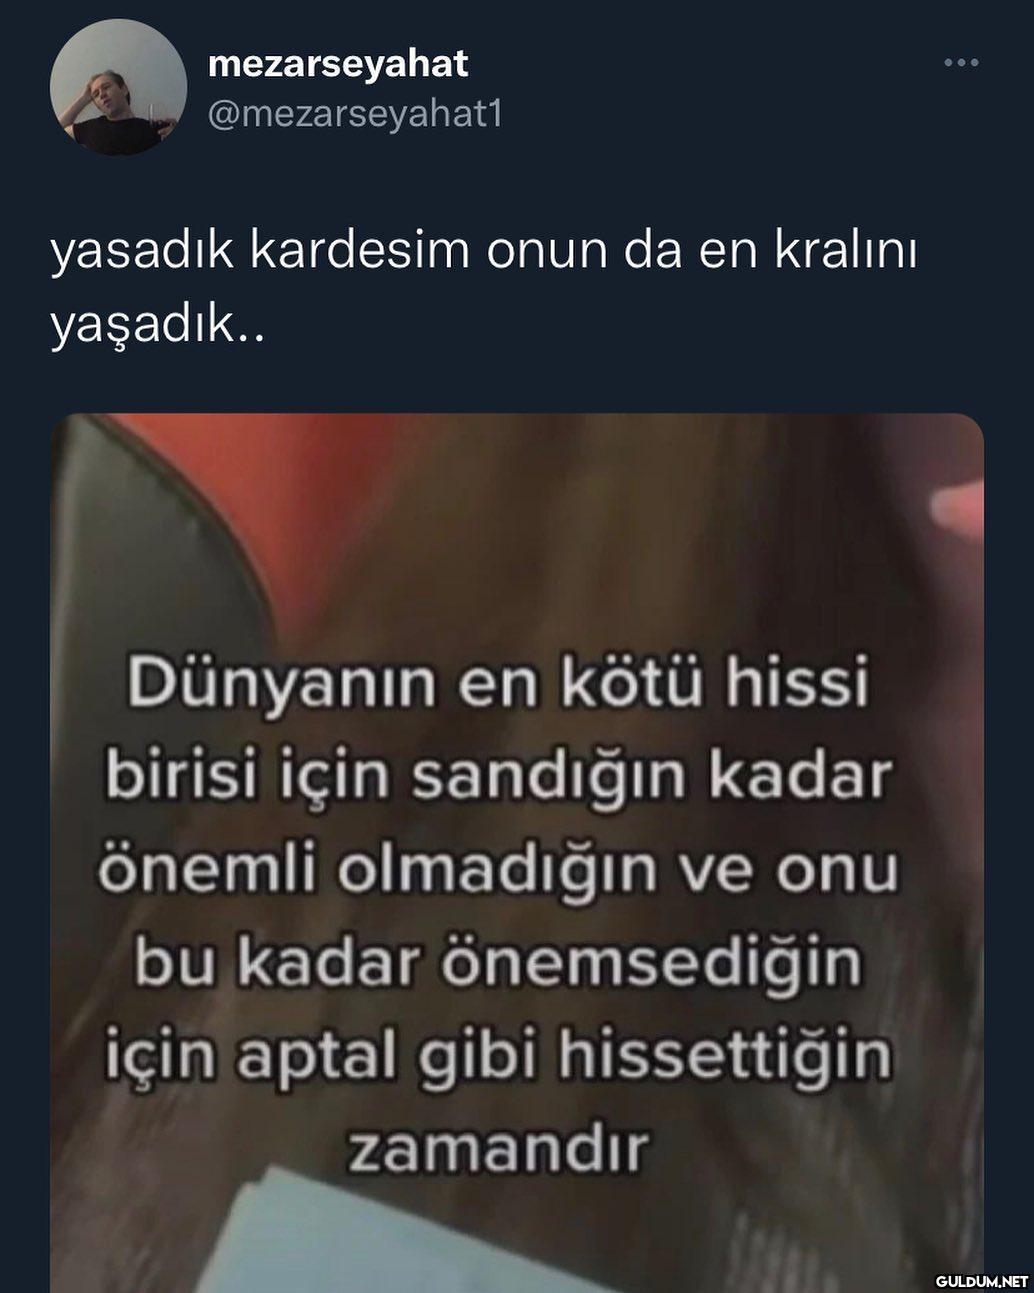The width and height of the screenshot is (1034, 1293).
Task: Open the three-dot more options menu
Action: click(x=961, y=63)
